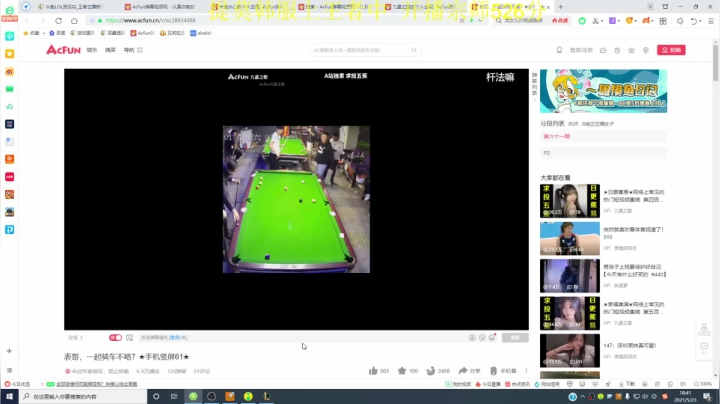Image resolution: width=720 pixels, height=404 pixels.
Task: Open a new browser tab
Action: (x=561, y=7)
